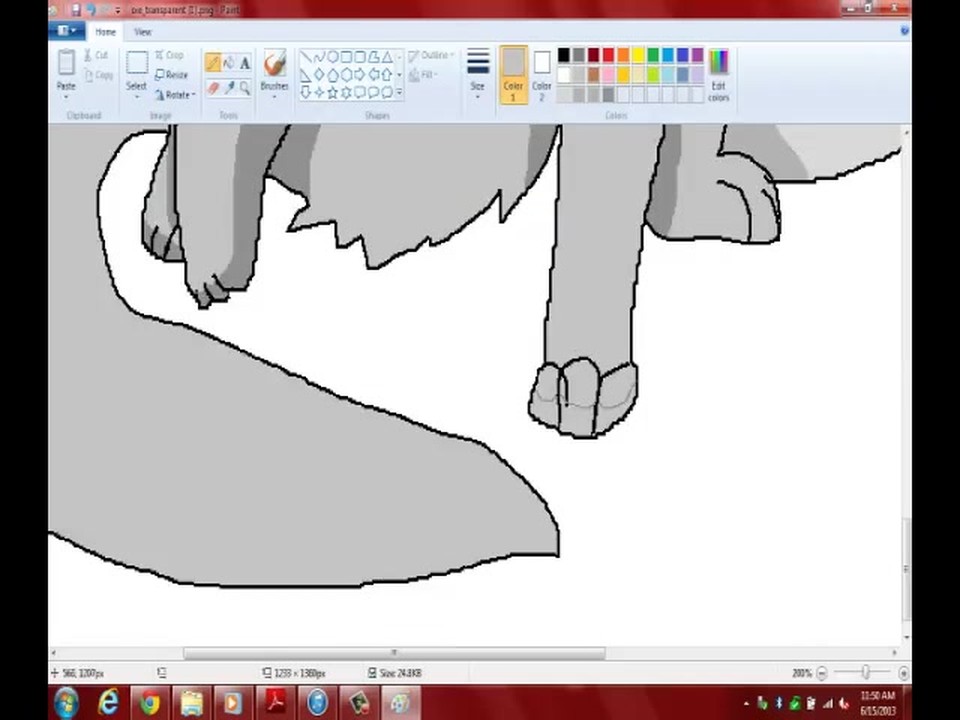Choose the Diamond shape
The width and height of the screenshot is (960, 720).
[x=319, y=75]
